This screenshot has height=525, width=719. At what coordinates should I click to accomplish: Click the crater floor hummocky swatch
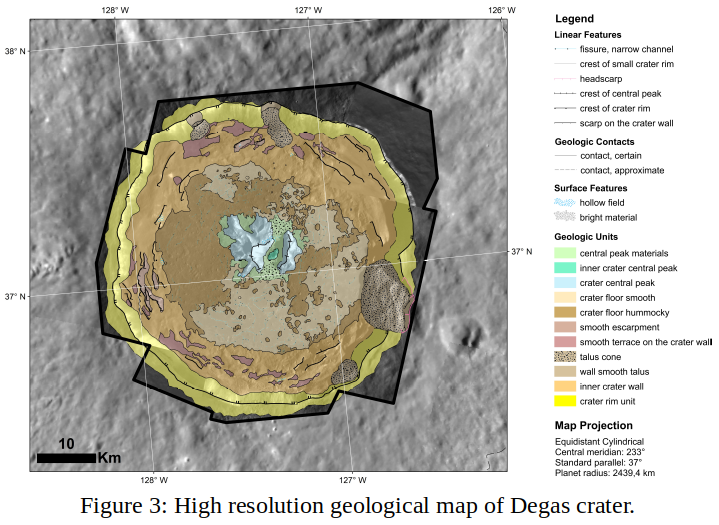click(x=565, y=312)
